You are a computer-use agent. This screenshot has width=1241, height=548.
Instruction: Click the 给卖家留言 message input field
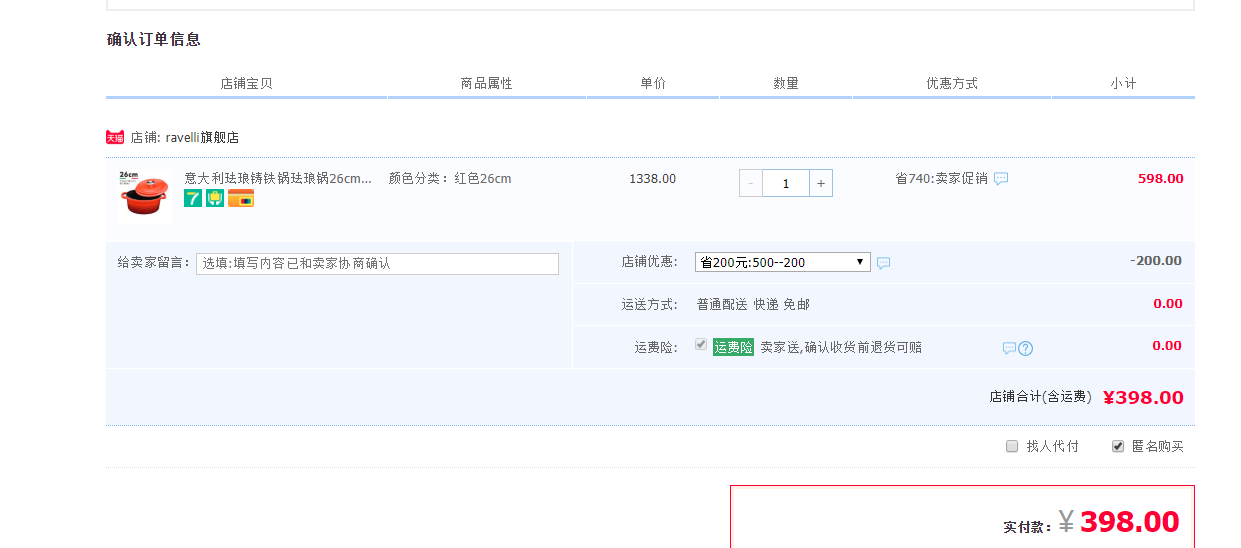point(377,264)
